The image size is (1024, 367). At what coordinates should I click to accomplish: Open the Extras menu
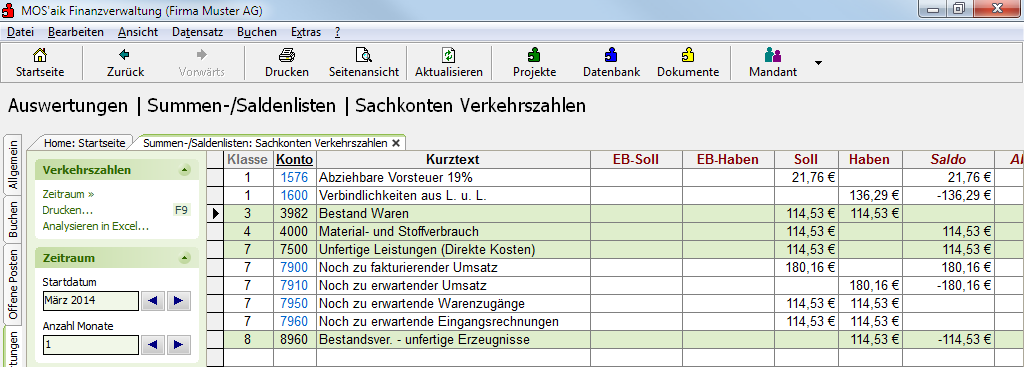coord(306,32)
